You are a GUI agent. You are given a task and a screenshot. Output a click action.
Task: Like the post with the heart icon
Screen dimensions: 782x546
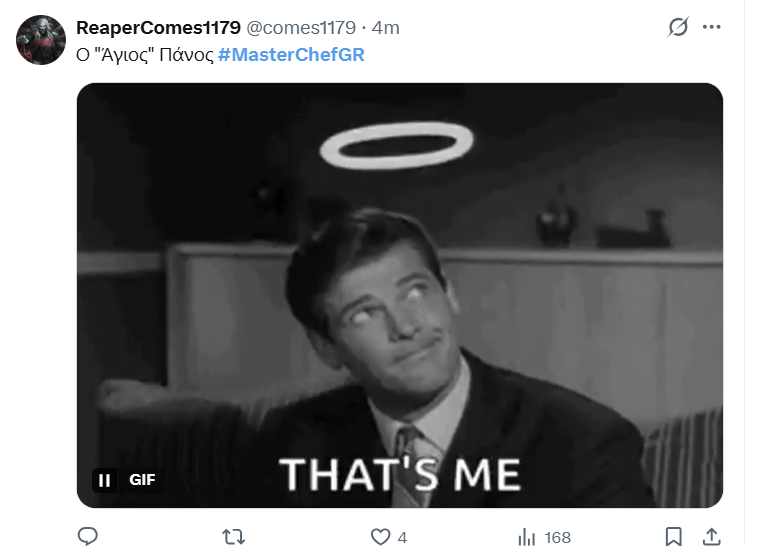[380, 537]
